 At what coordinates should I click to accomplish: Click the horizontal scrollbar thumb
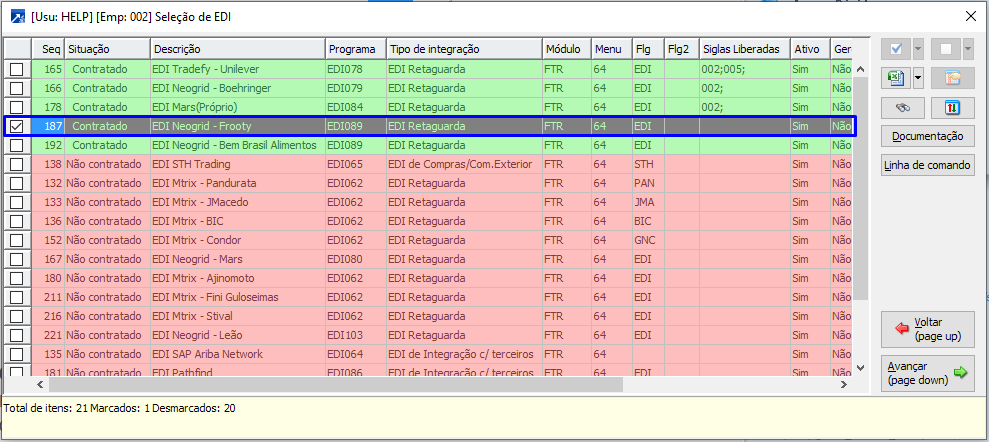coord(336,384)
